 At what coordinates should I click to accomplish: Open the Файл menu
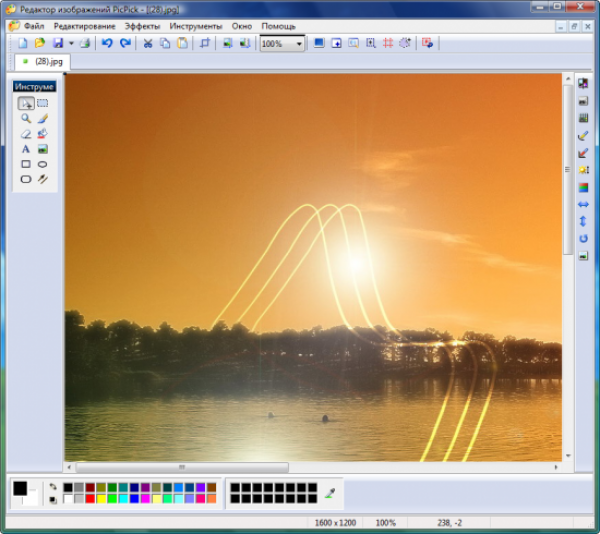34,26
